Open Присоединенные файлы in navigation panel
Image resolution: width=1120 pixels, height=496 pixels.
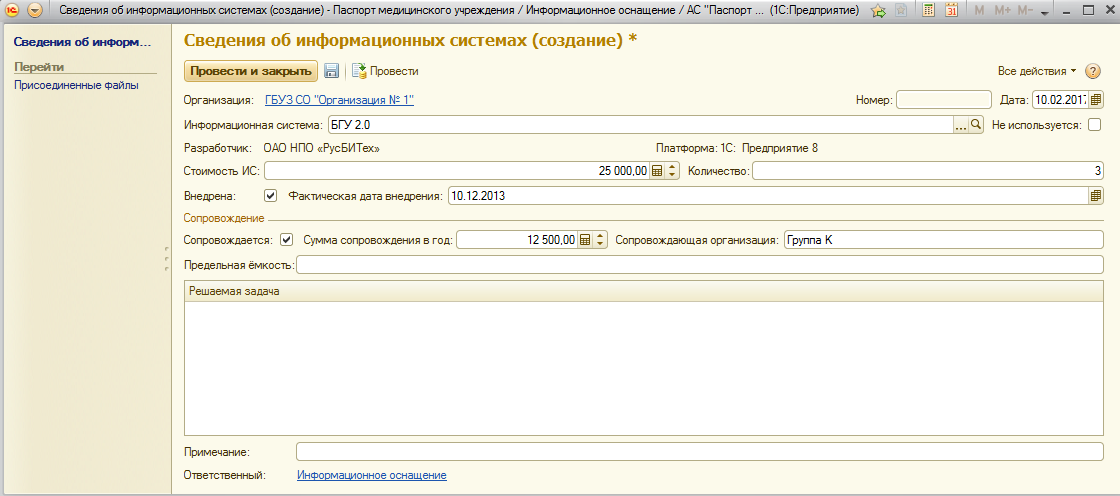(76, 85)
